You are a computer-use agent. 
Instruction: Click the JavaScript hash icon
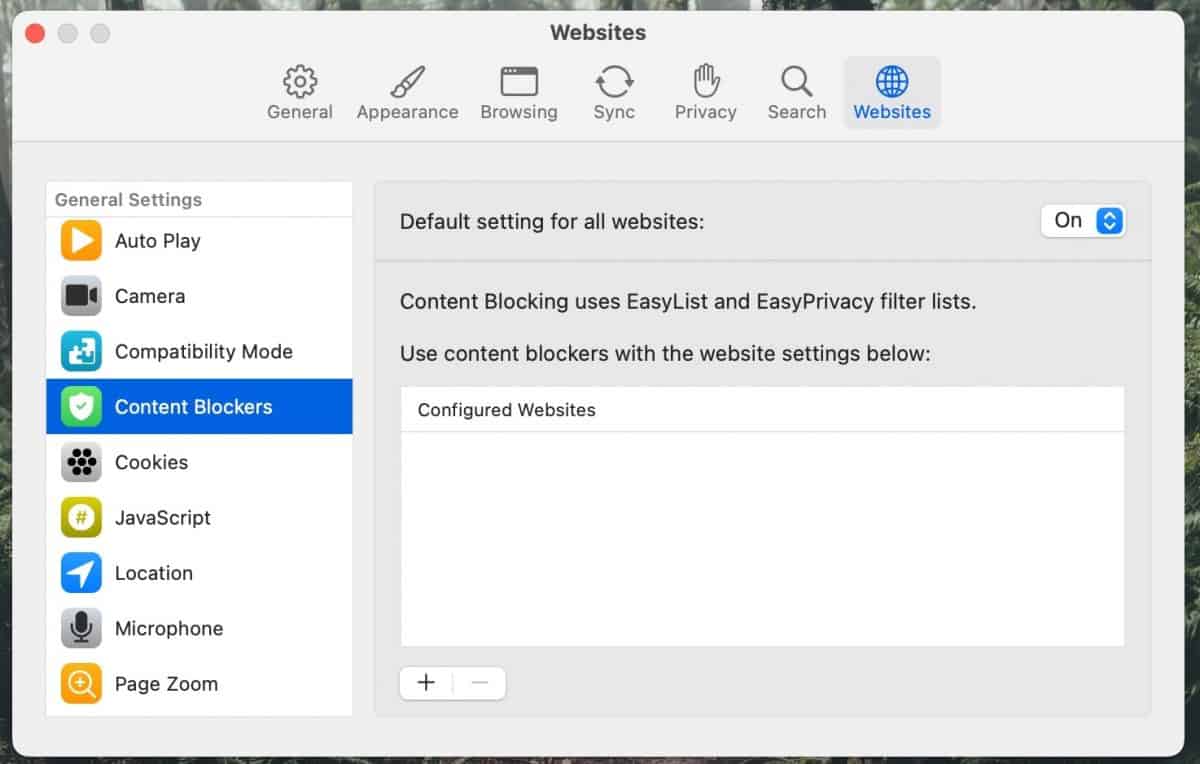point(80,517)
